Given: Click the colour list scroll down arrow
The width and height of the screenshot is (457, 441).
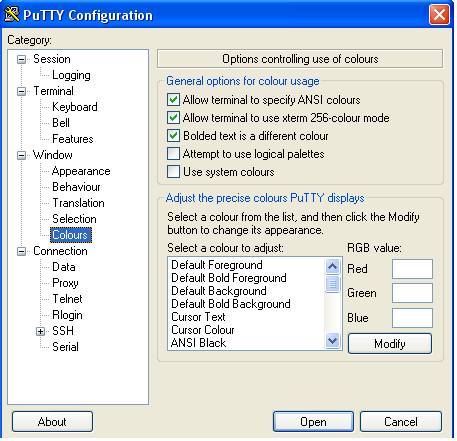Looking at the screenshot, I should pos(332,341).
